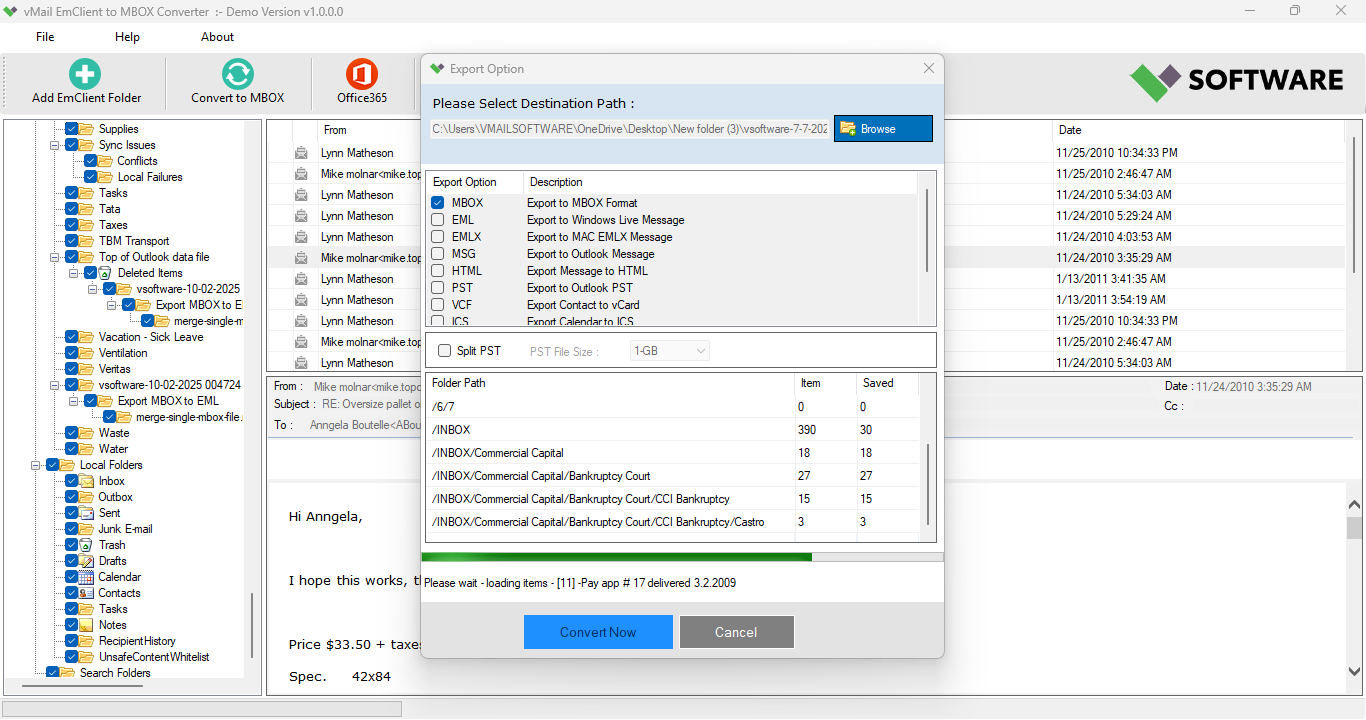The width and height of the screenshot is (1366, 720).
Task: Check the VCF export option
Action: [438, 305]
